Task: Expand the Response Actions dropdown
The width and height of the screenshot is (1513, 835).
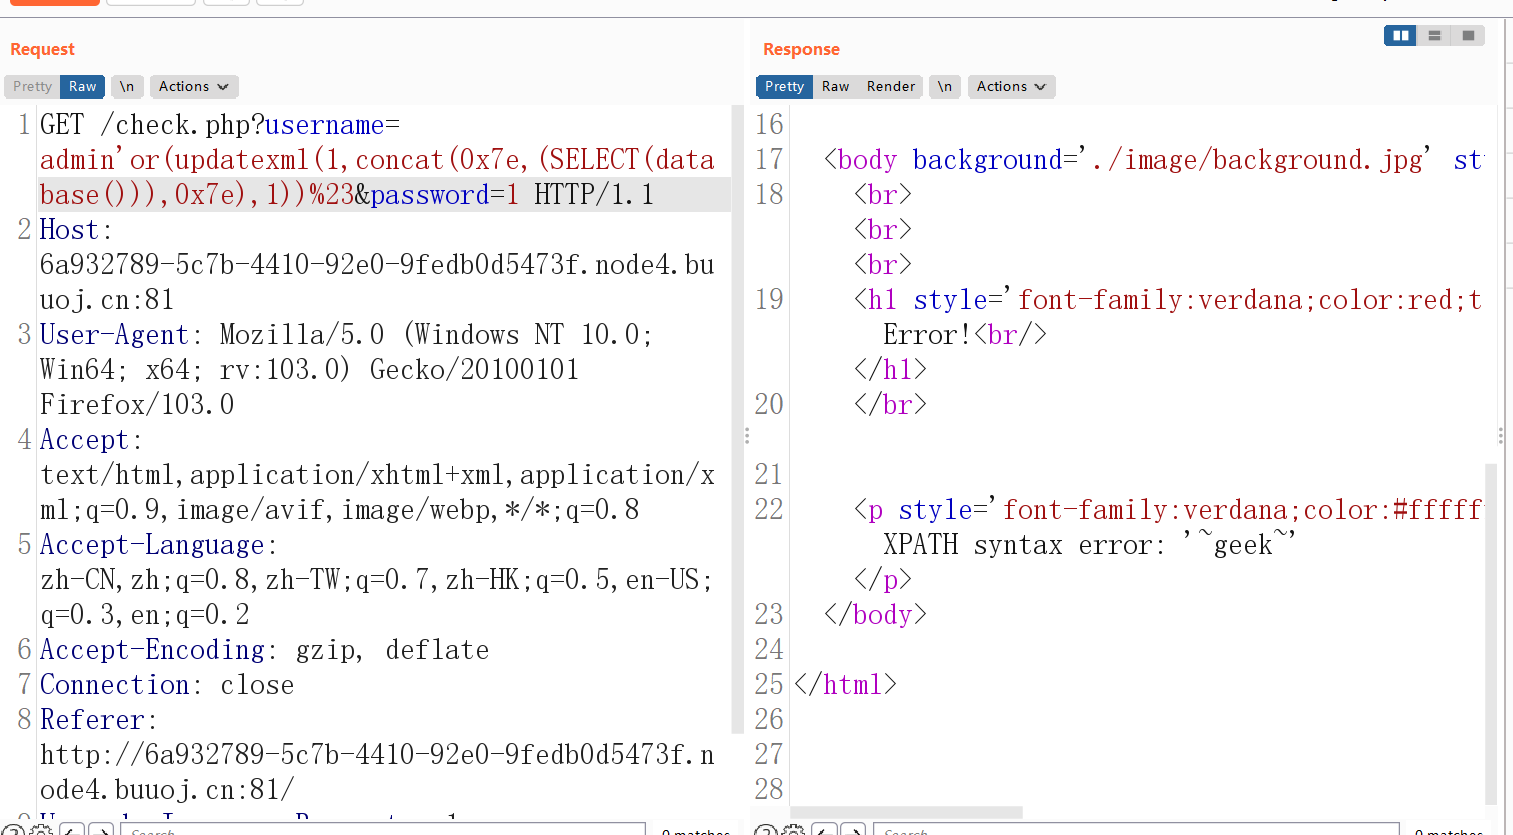Action: (x=1012, y=87)
